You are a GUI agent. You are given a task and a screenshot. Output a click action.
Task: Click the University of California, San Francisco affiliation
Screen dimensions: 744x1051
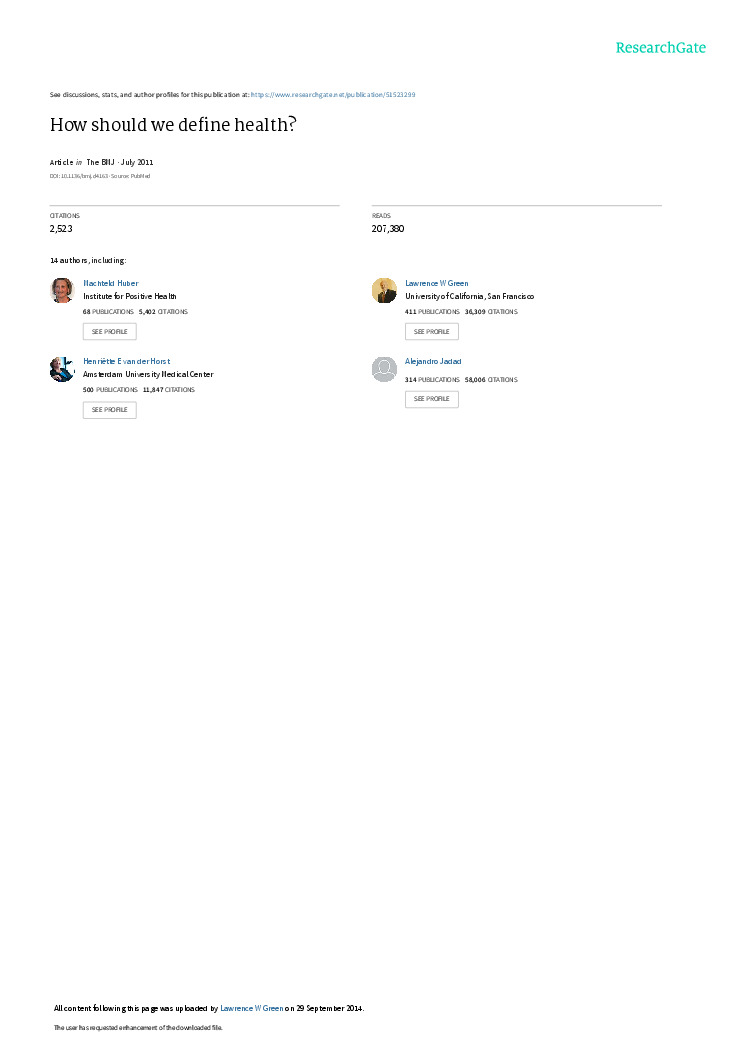click(469, 296)
